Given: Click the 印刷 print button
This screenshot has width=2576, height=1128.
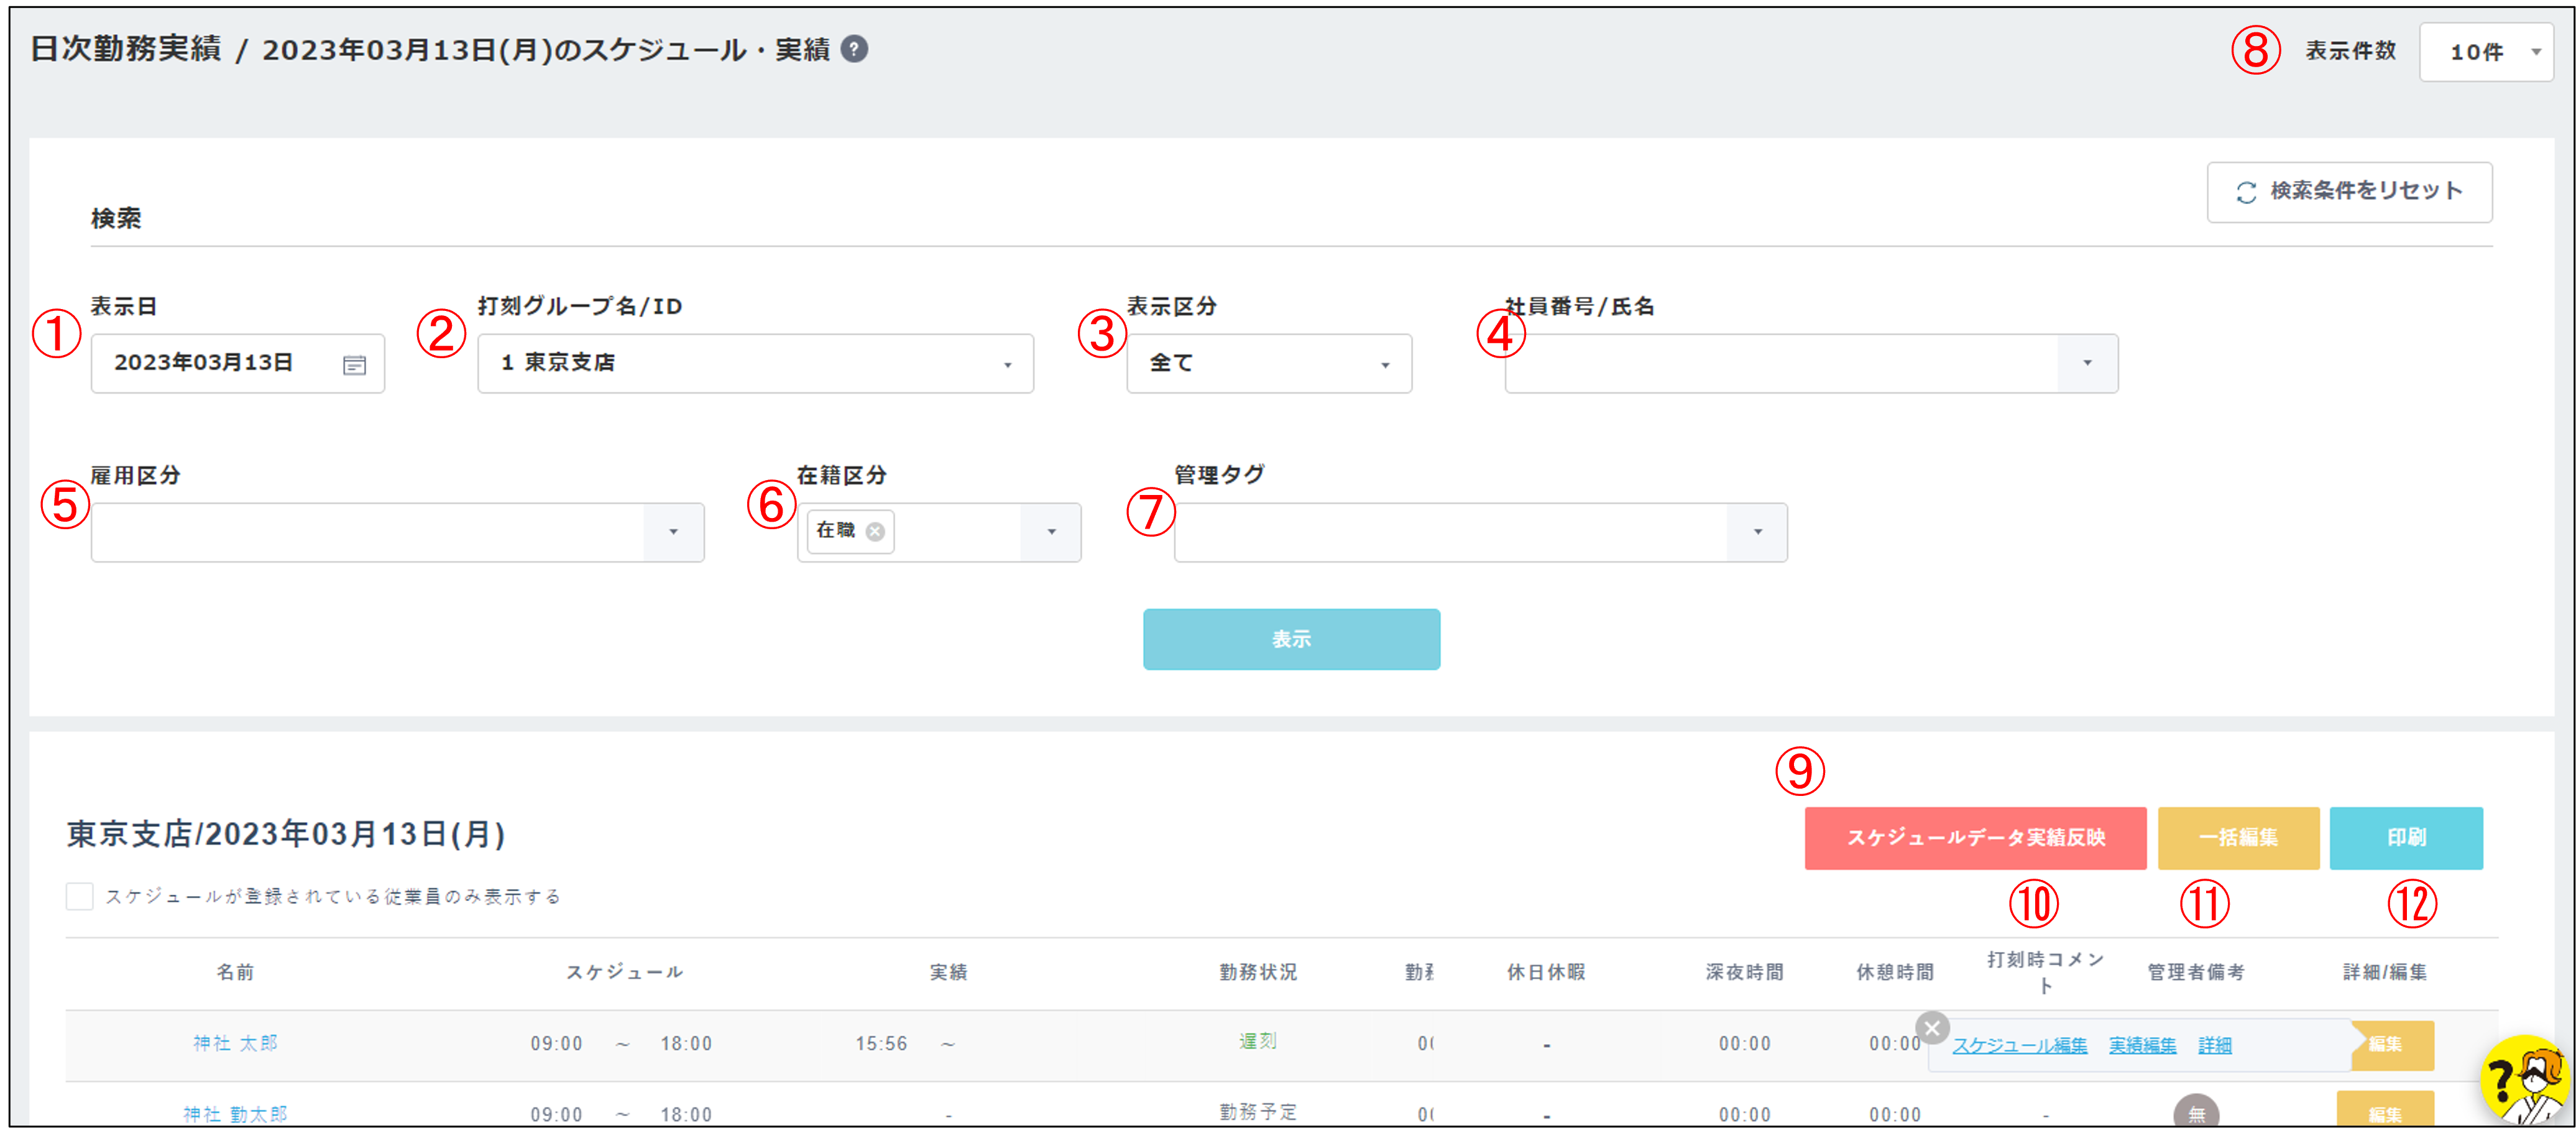Looking at the screenshot, I should 2405,838.
